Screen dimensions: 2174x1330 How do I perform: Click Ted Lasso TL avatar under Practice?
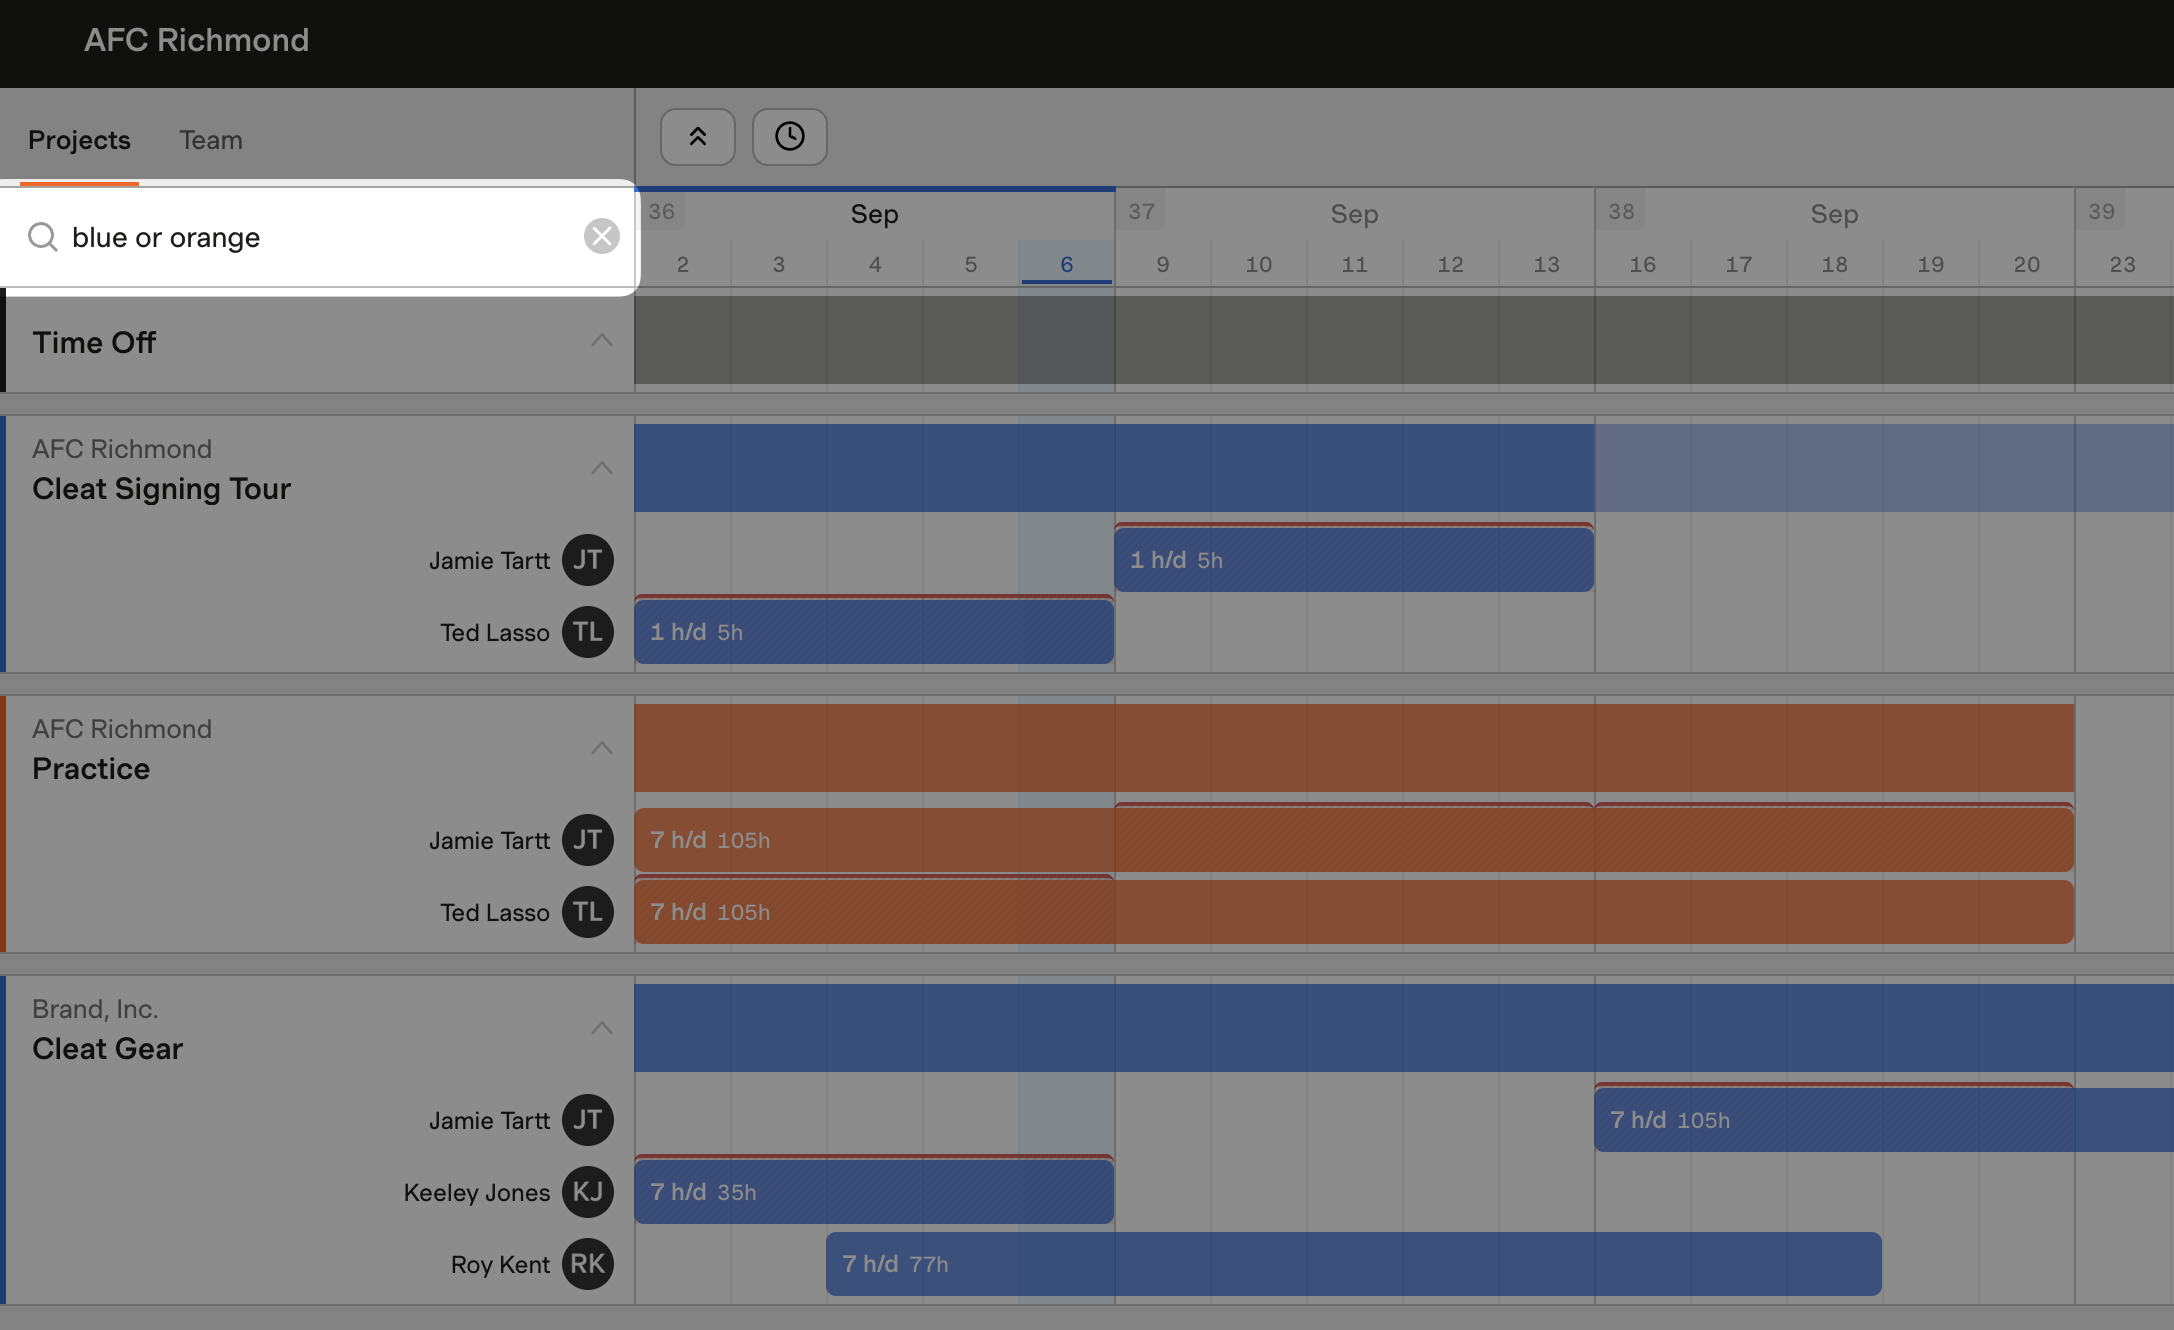pos(588,912)
